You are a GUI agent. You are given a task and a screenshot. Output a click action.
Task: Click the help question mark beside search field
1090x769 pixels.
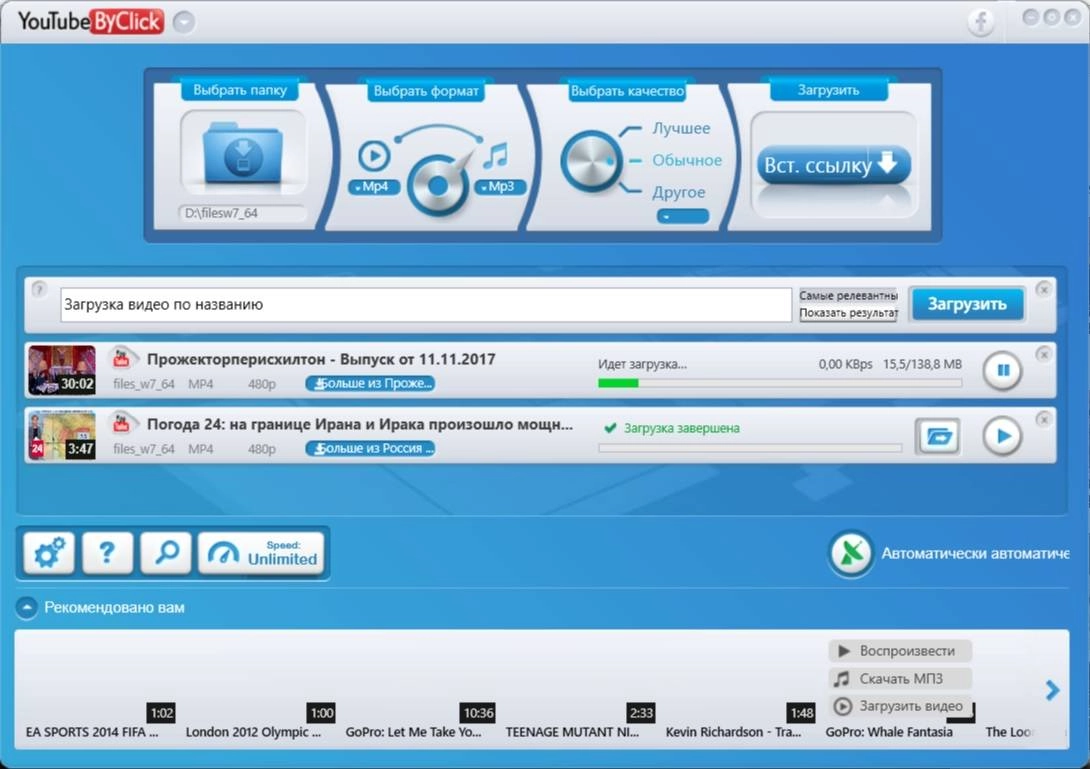(x=39, y=289)
